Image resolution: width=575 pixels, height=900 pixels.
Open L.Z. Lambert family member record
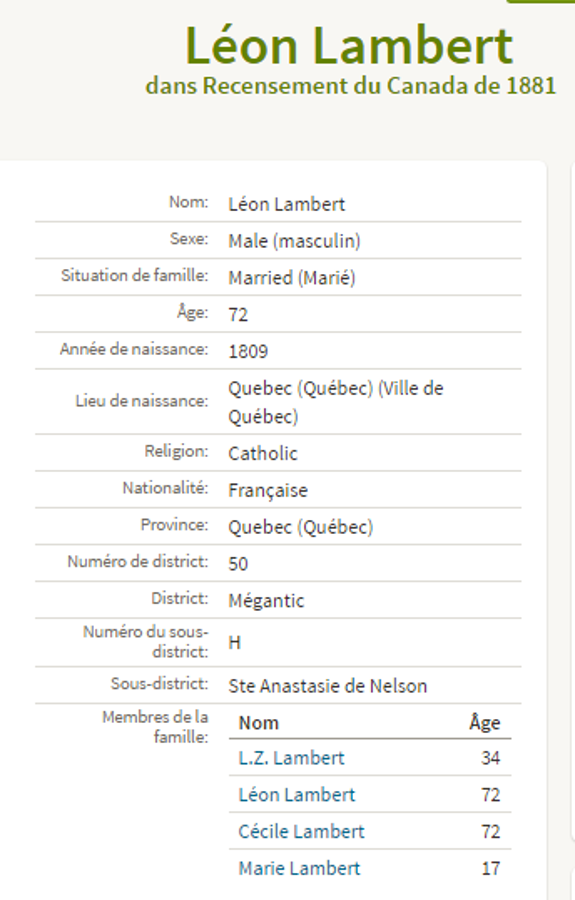click(291, 758)
